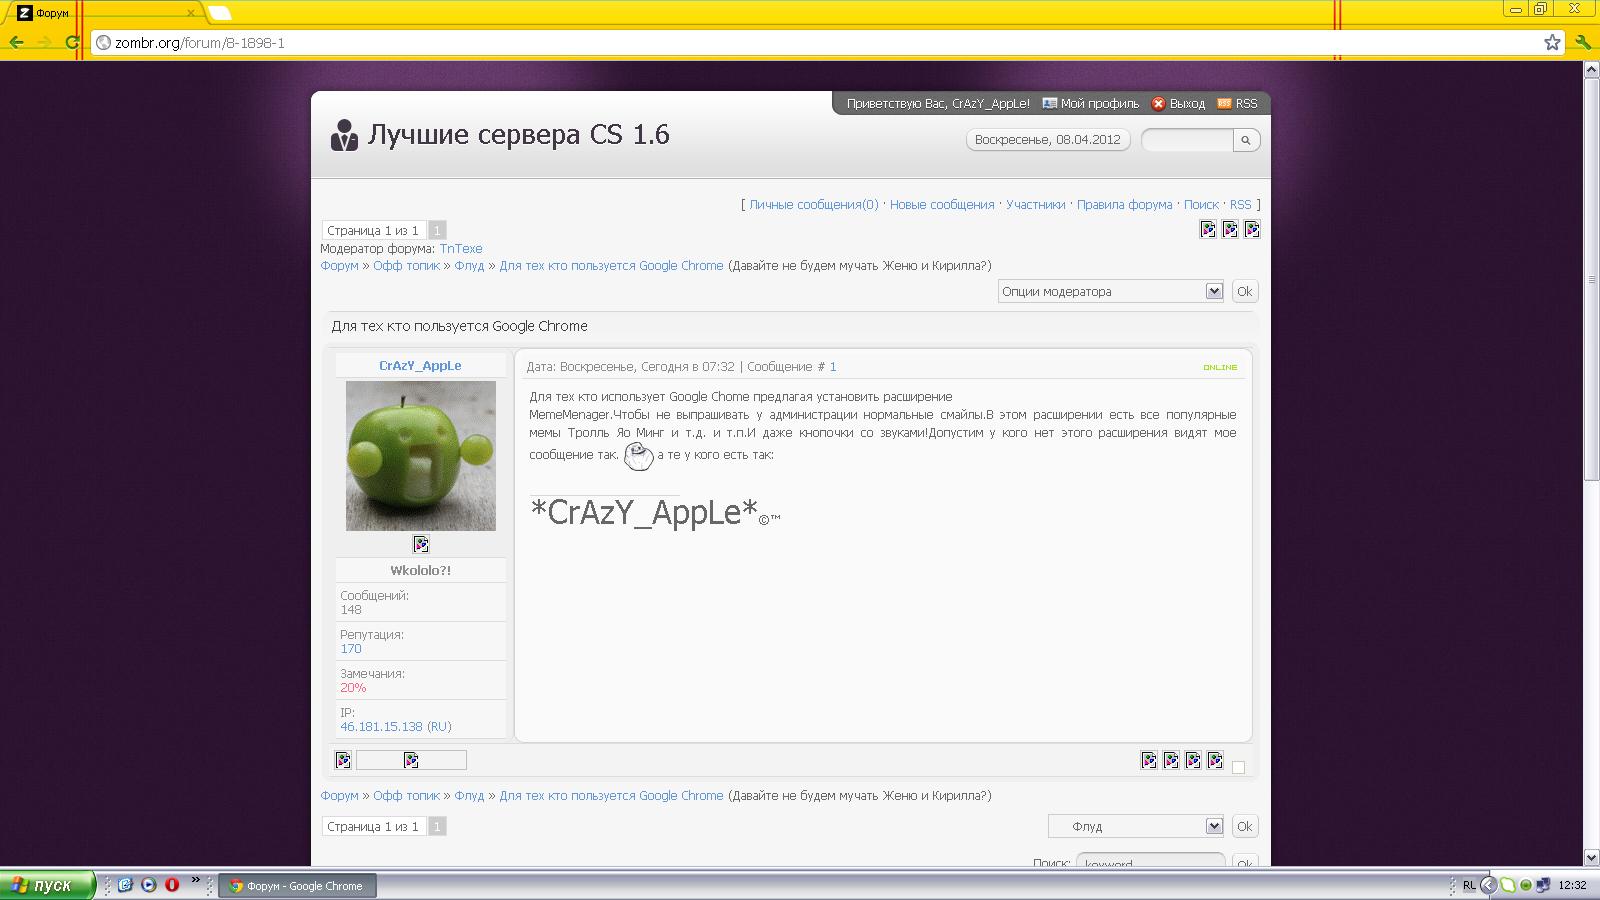Click the rightmost of four post action icons
Image resolution: width=1600 pixels, height=900 pixels.
(x=1215, y=760)
